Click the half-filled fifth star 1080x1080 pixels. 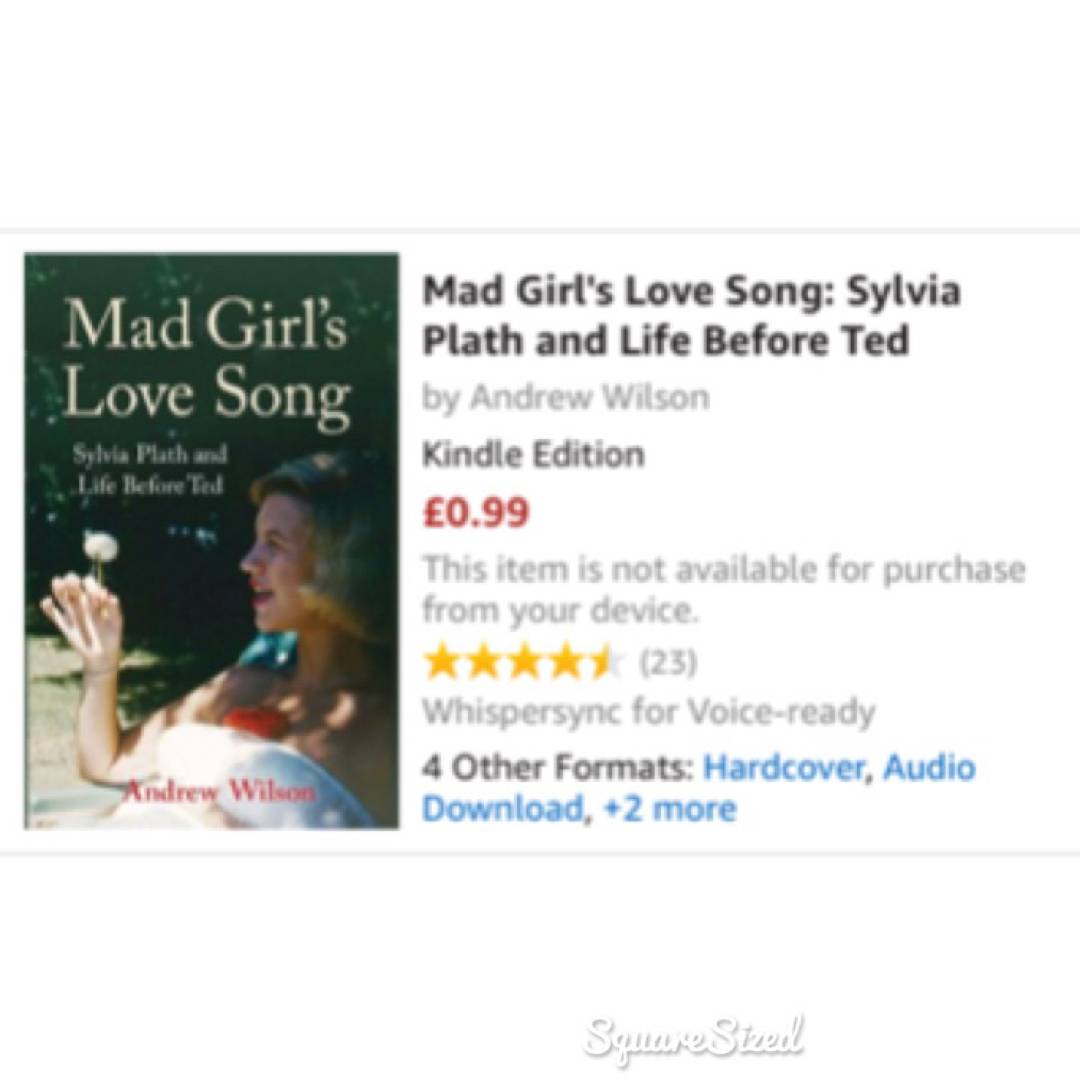605,663
